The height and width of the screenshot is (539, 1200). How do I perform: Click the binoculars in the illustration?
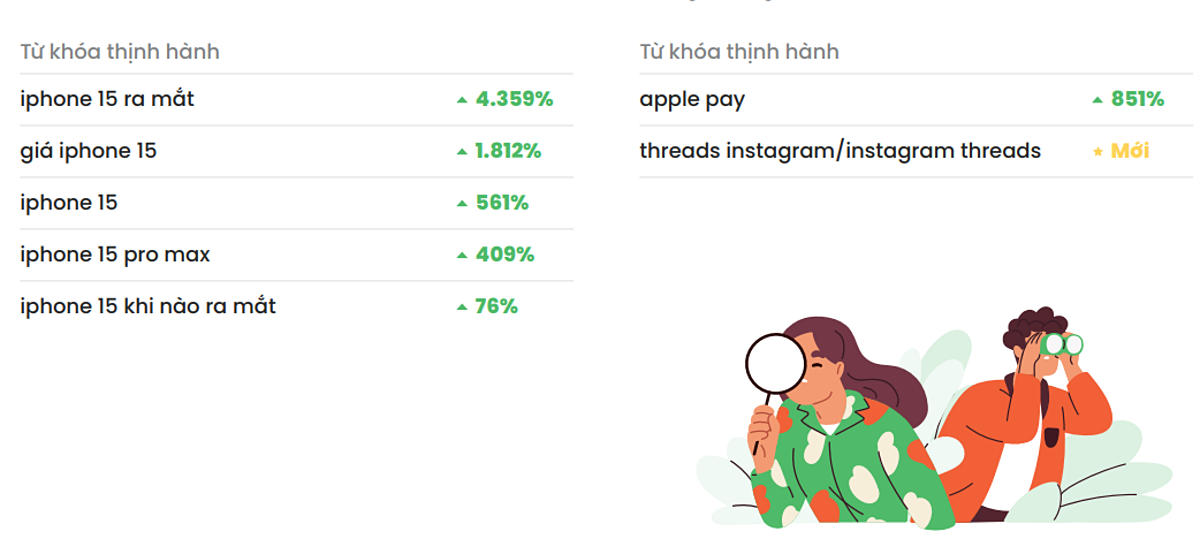pos(1061,345)
